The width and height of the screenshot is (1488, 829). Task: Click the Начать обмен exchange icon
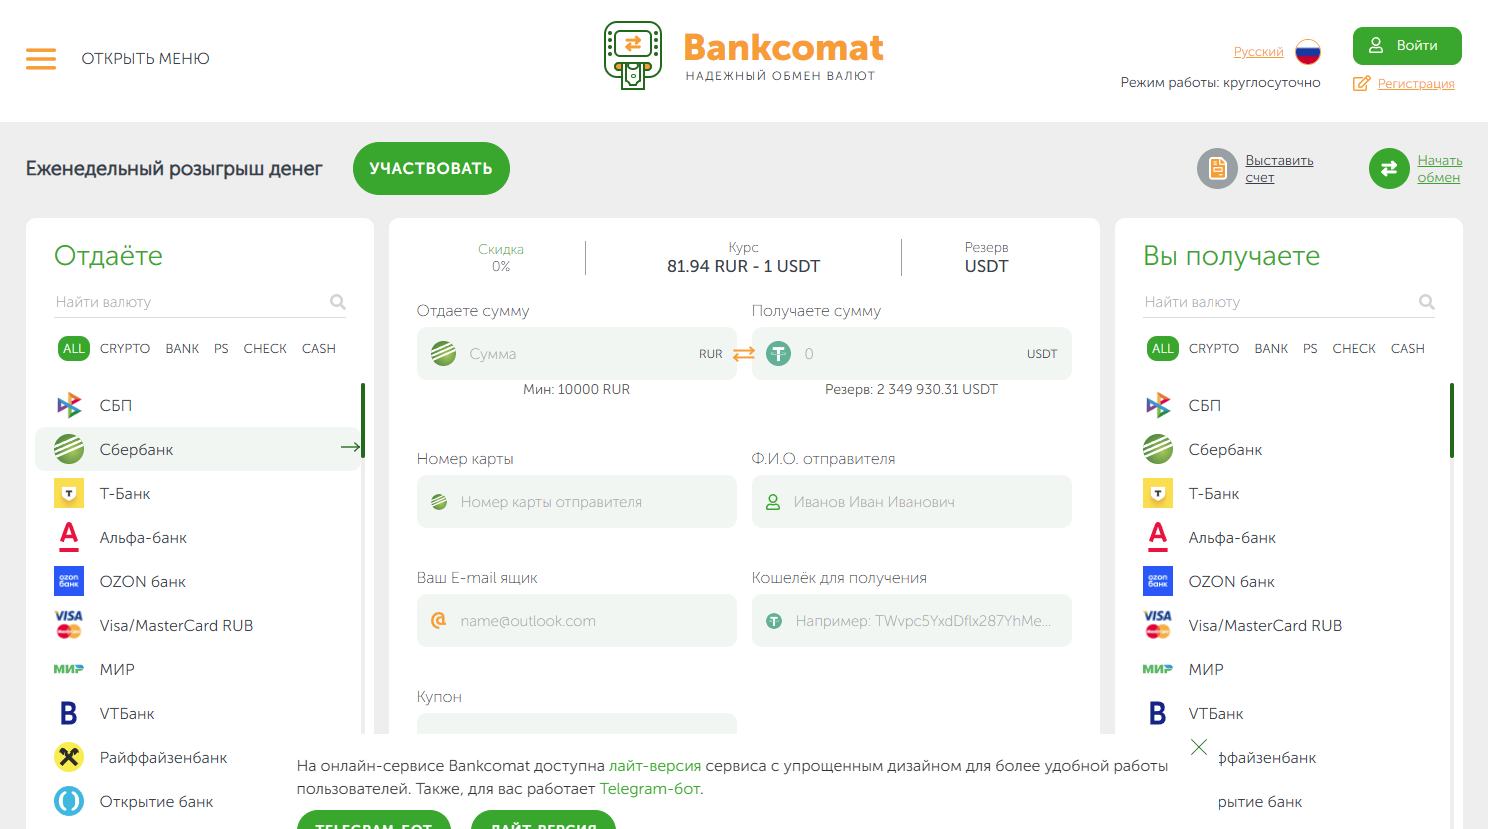pyautogui.click(x=1389, y=168)
